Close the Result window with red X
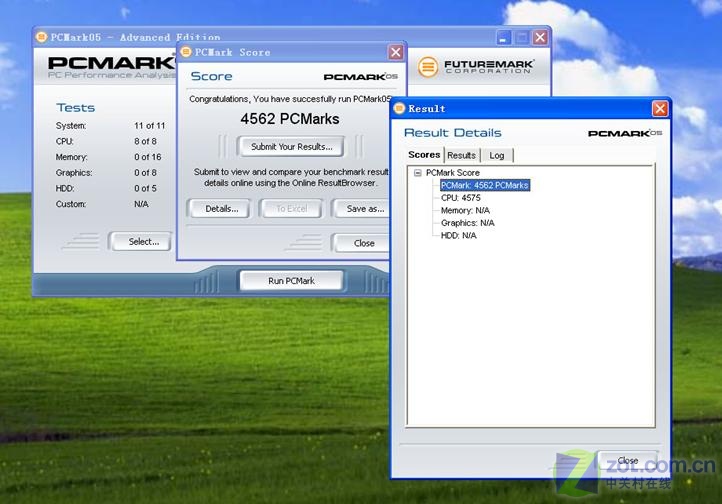 pos(660,109)
